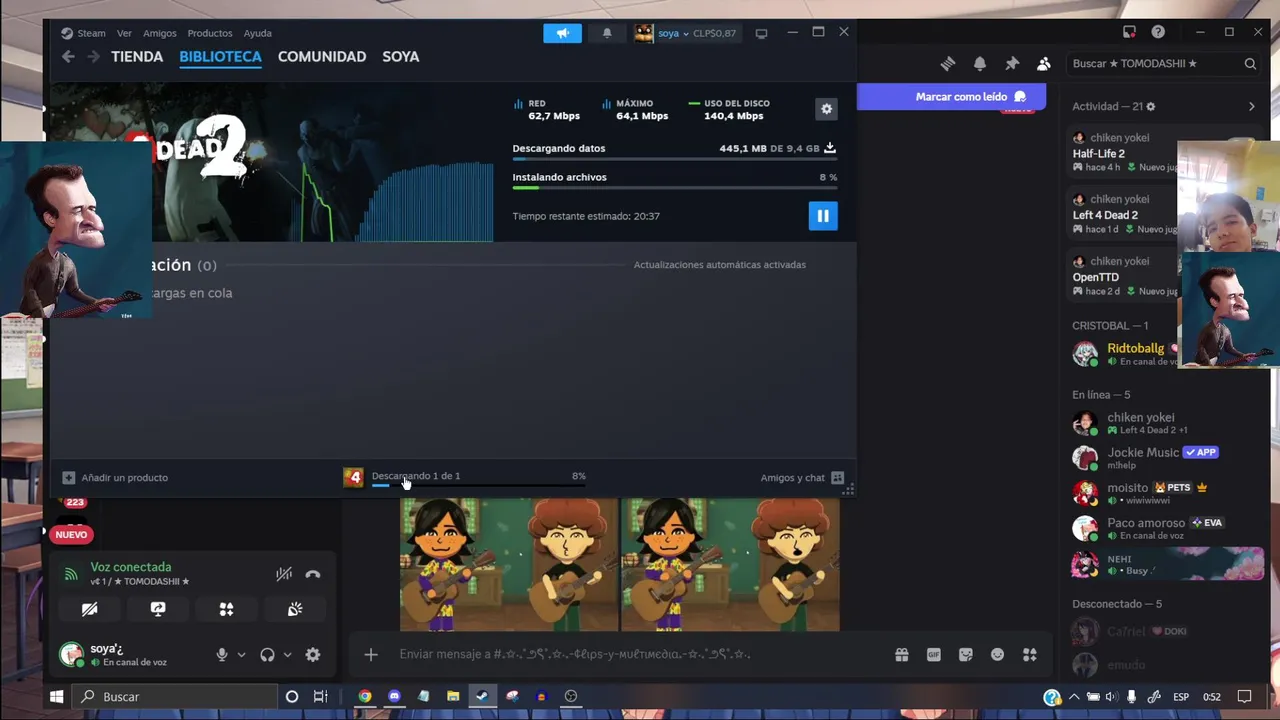Viewport: 1280px width, 720px height.
Task: Select the Jockie Music app member
Action: point(1165,458)
